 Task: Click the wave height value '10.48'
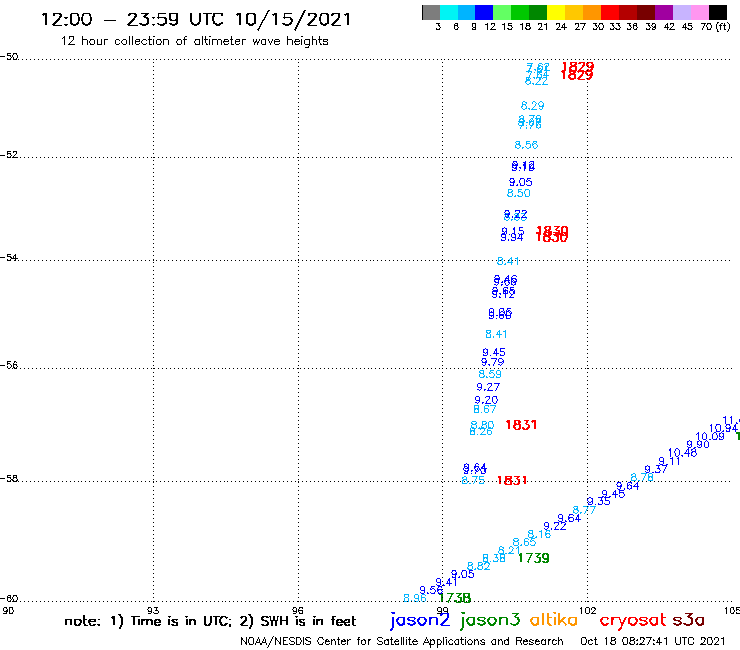(x=682, y=453)
